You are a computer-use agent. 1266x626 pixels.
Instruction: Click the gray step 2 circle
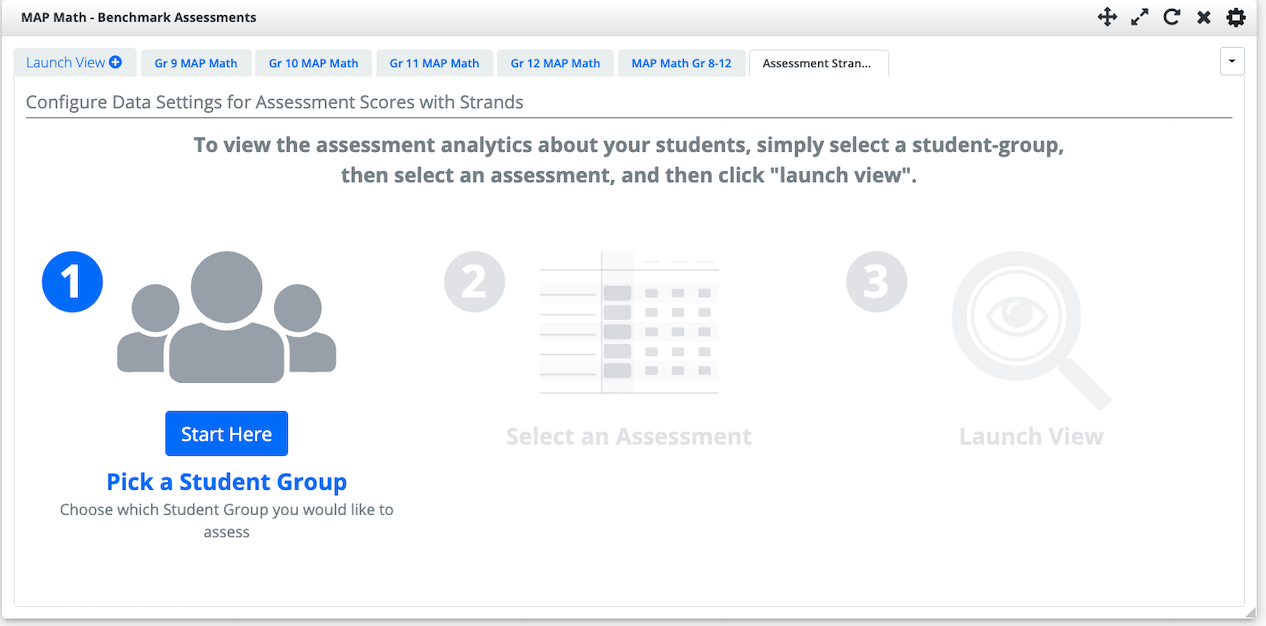click(x=474, y=281)
